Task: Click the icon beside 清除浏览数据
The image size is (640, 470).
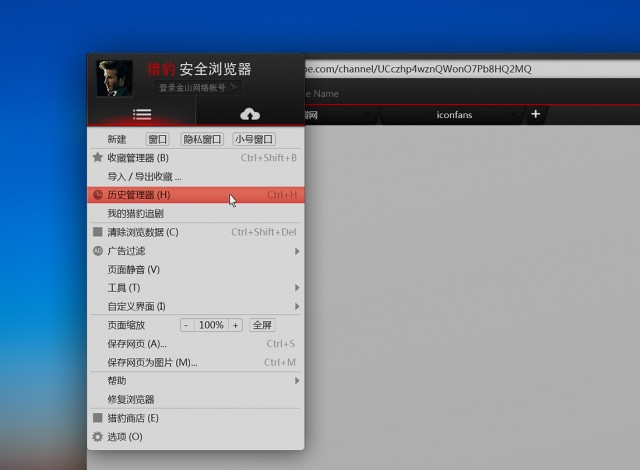Action: coord(98,232)
